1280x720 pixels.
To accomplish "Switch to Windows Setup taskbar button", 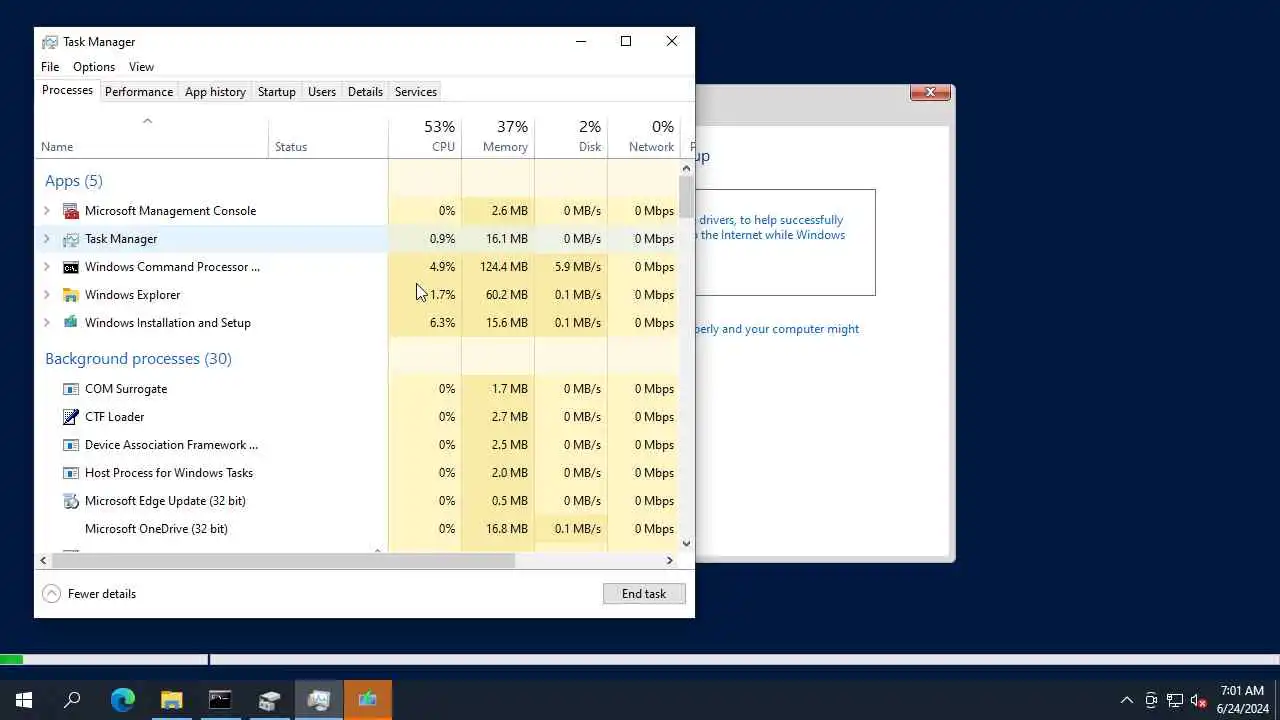I will [367, 700].
